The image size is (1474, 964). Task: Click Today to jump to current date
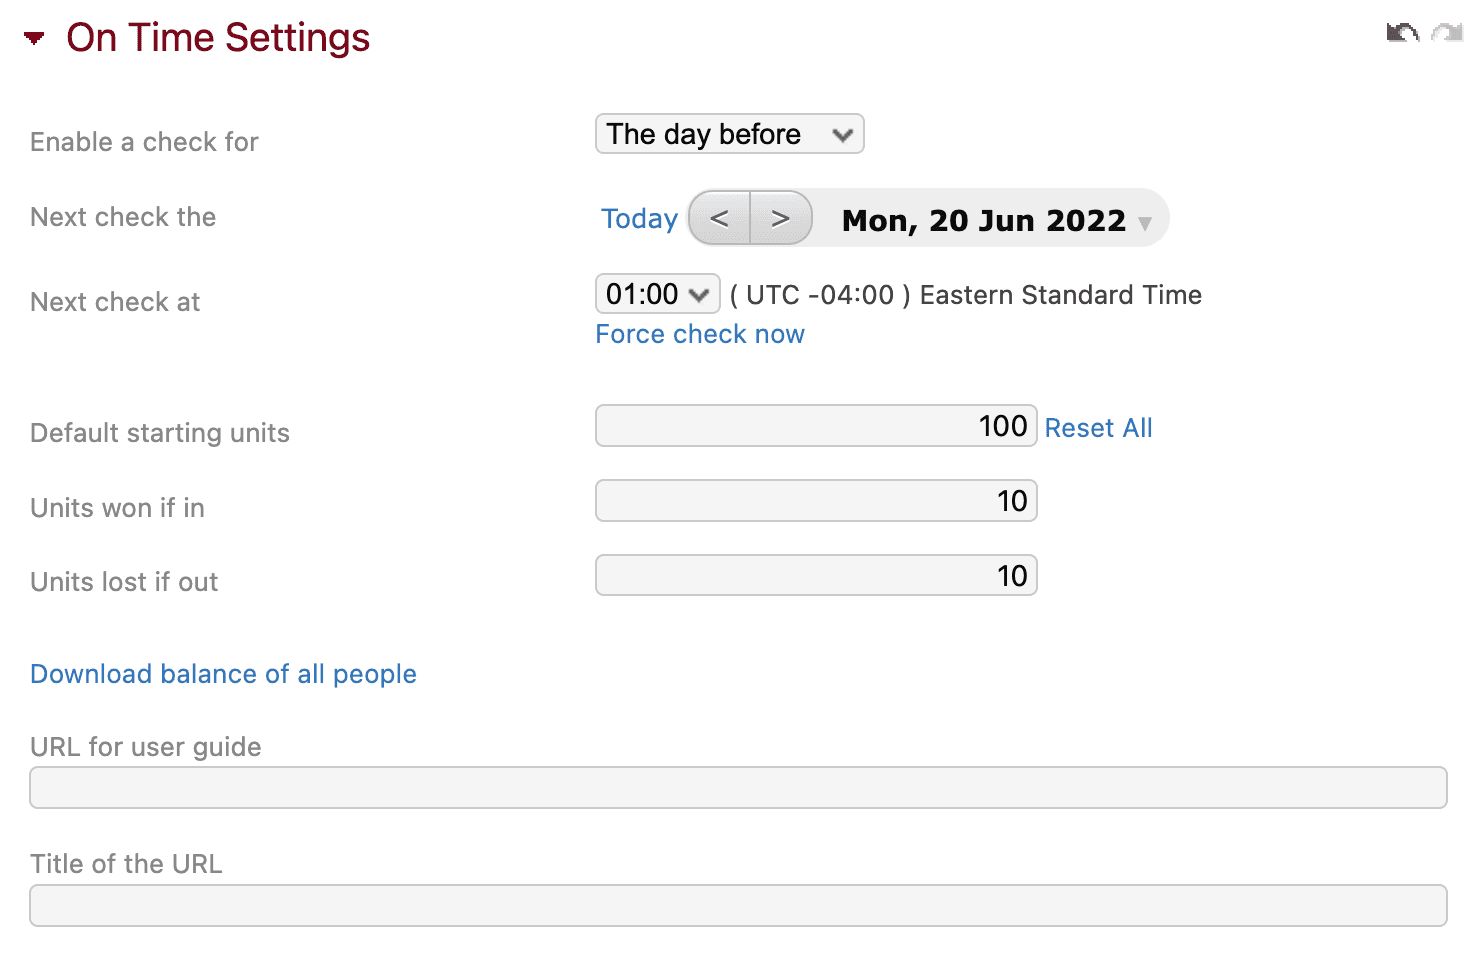[639, 217]
